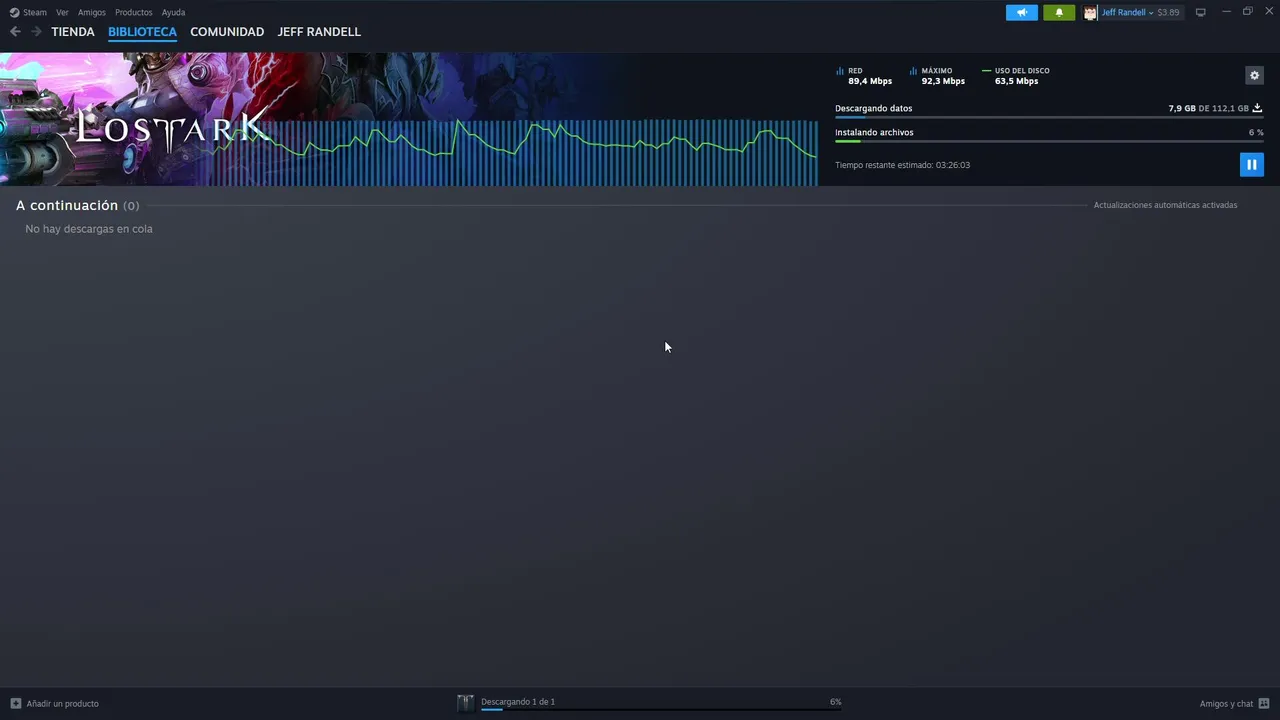Open the announcements megaphone button
This screenshot has height=720, width=1280.
(x=1022, y=12)
